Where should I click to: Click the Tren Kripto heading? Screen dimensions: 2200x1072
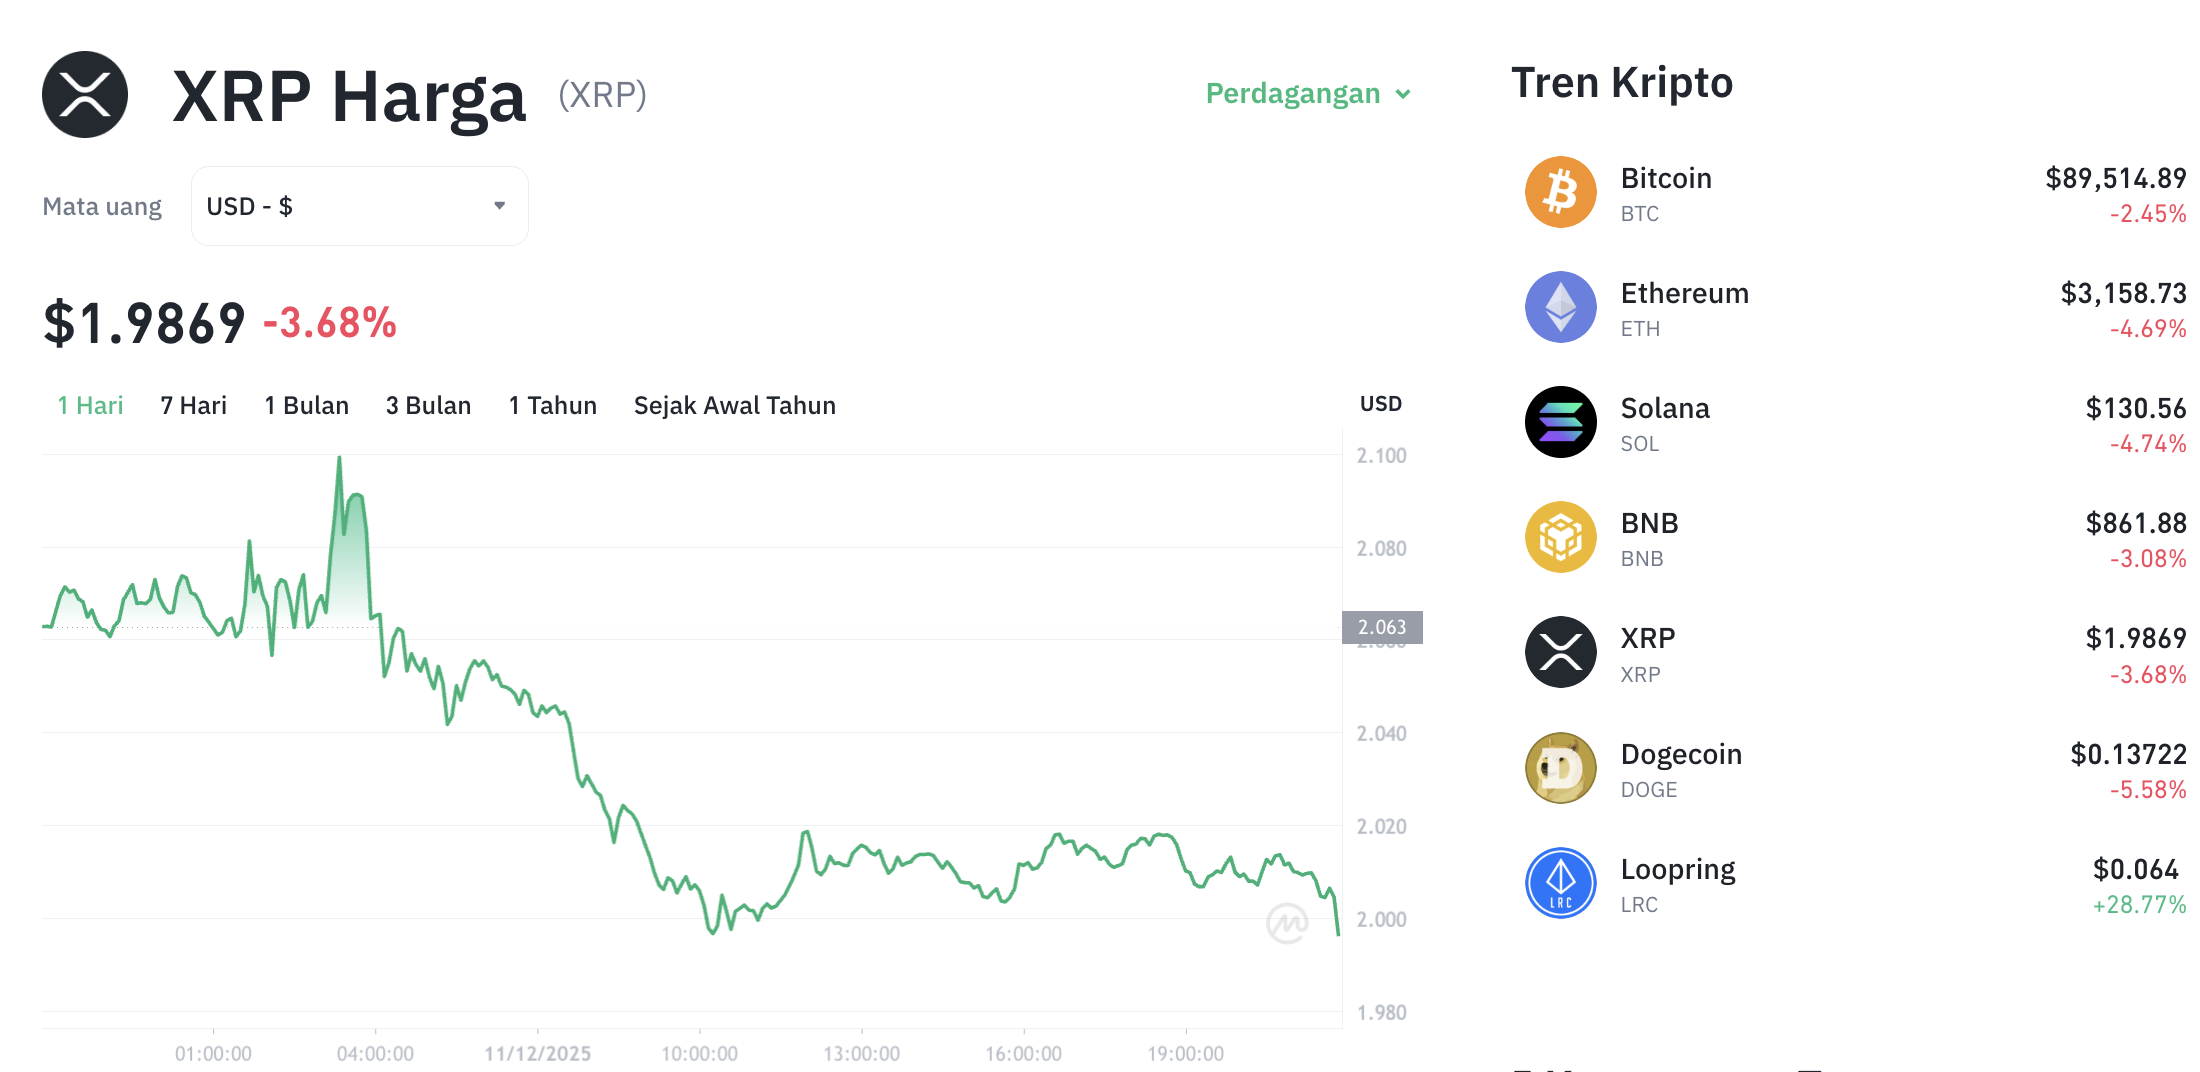click(1622, 83)
